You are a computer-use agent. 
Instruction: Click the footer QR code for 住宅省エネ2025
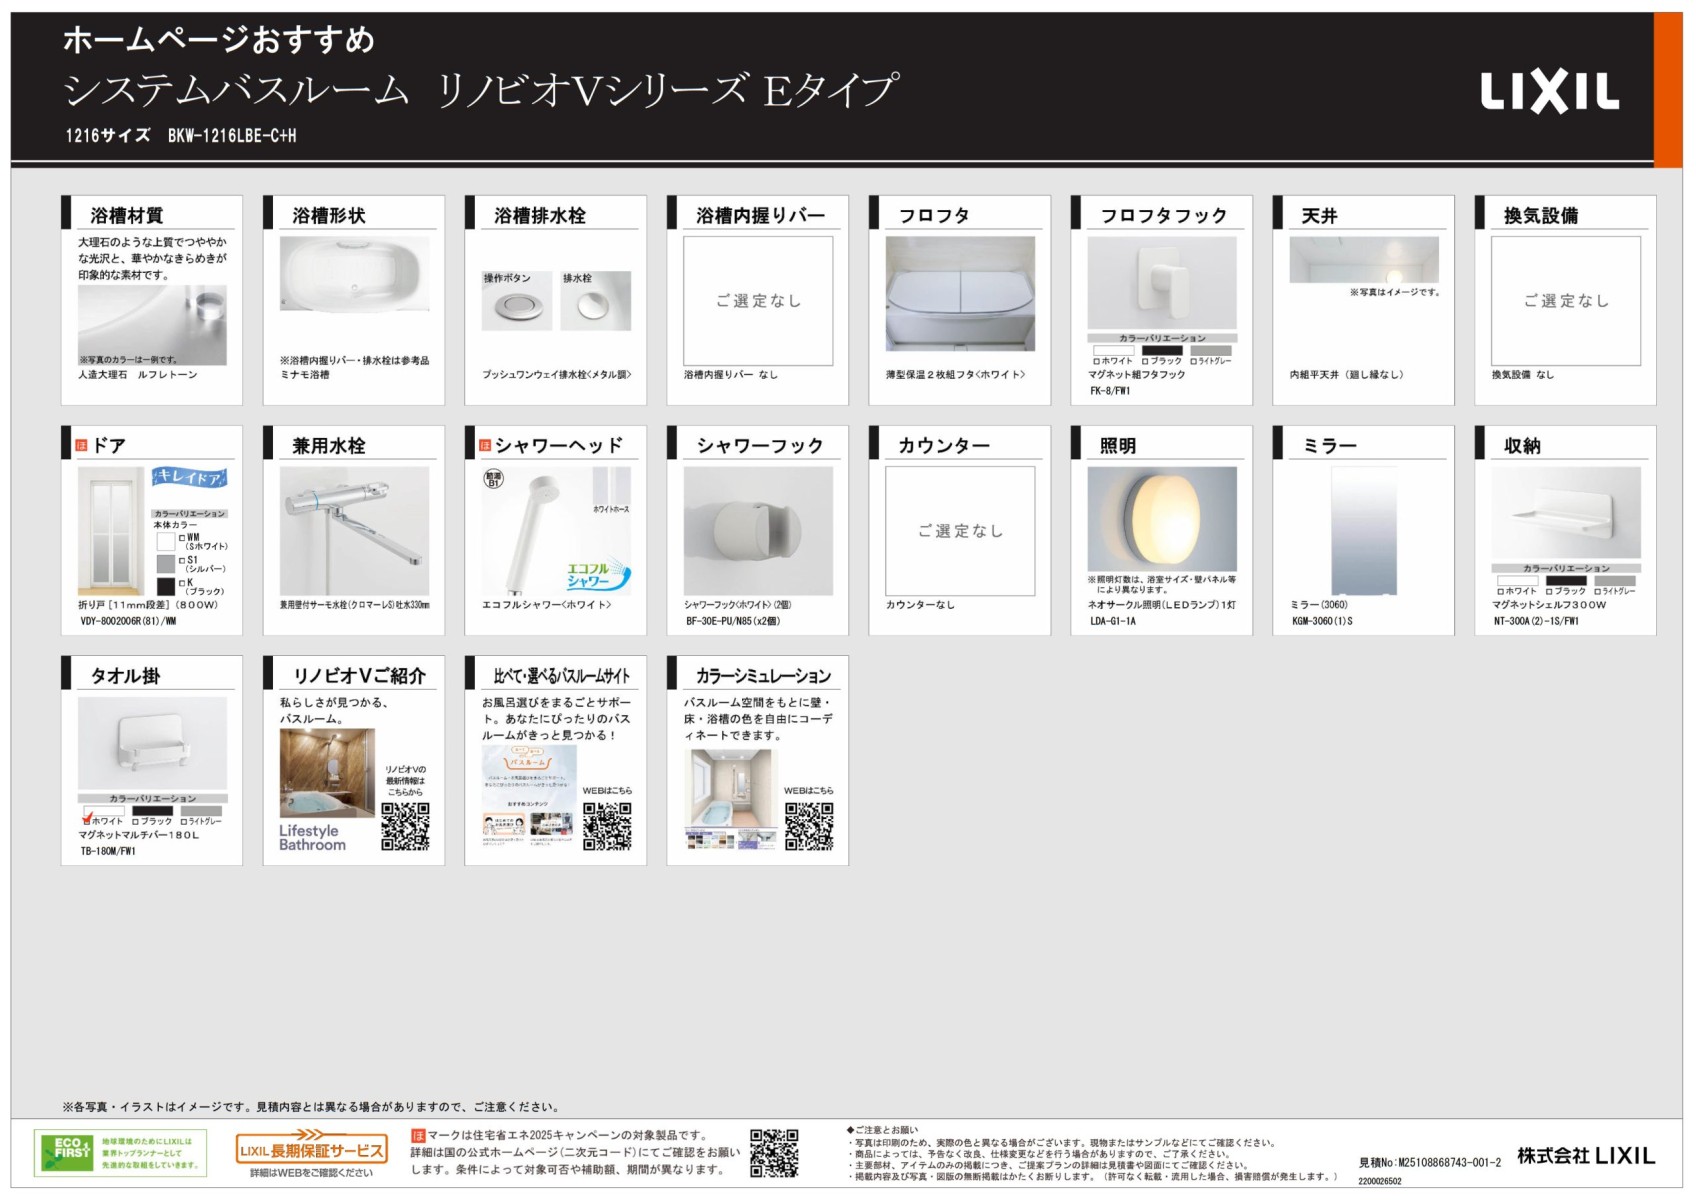(x=774, y=1153)
